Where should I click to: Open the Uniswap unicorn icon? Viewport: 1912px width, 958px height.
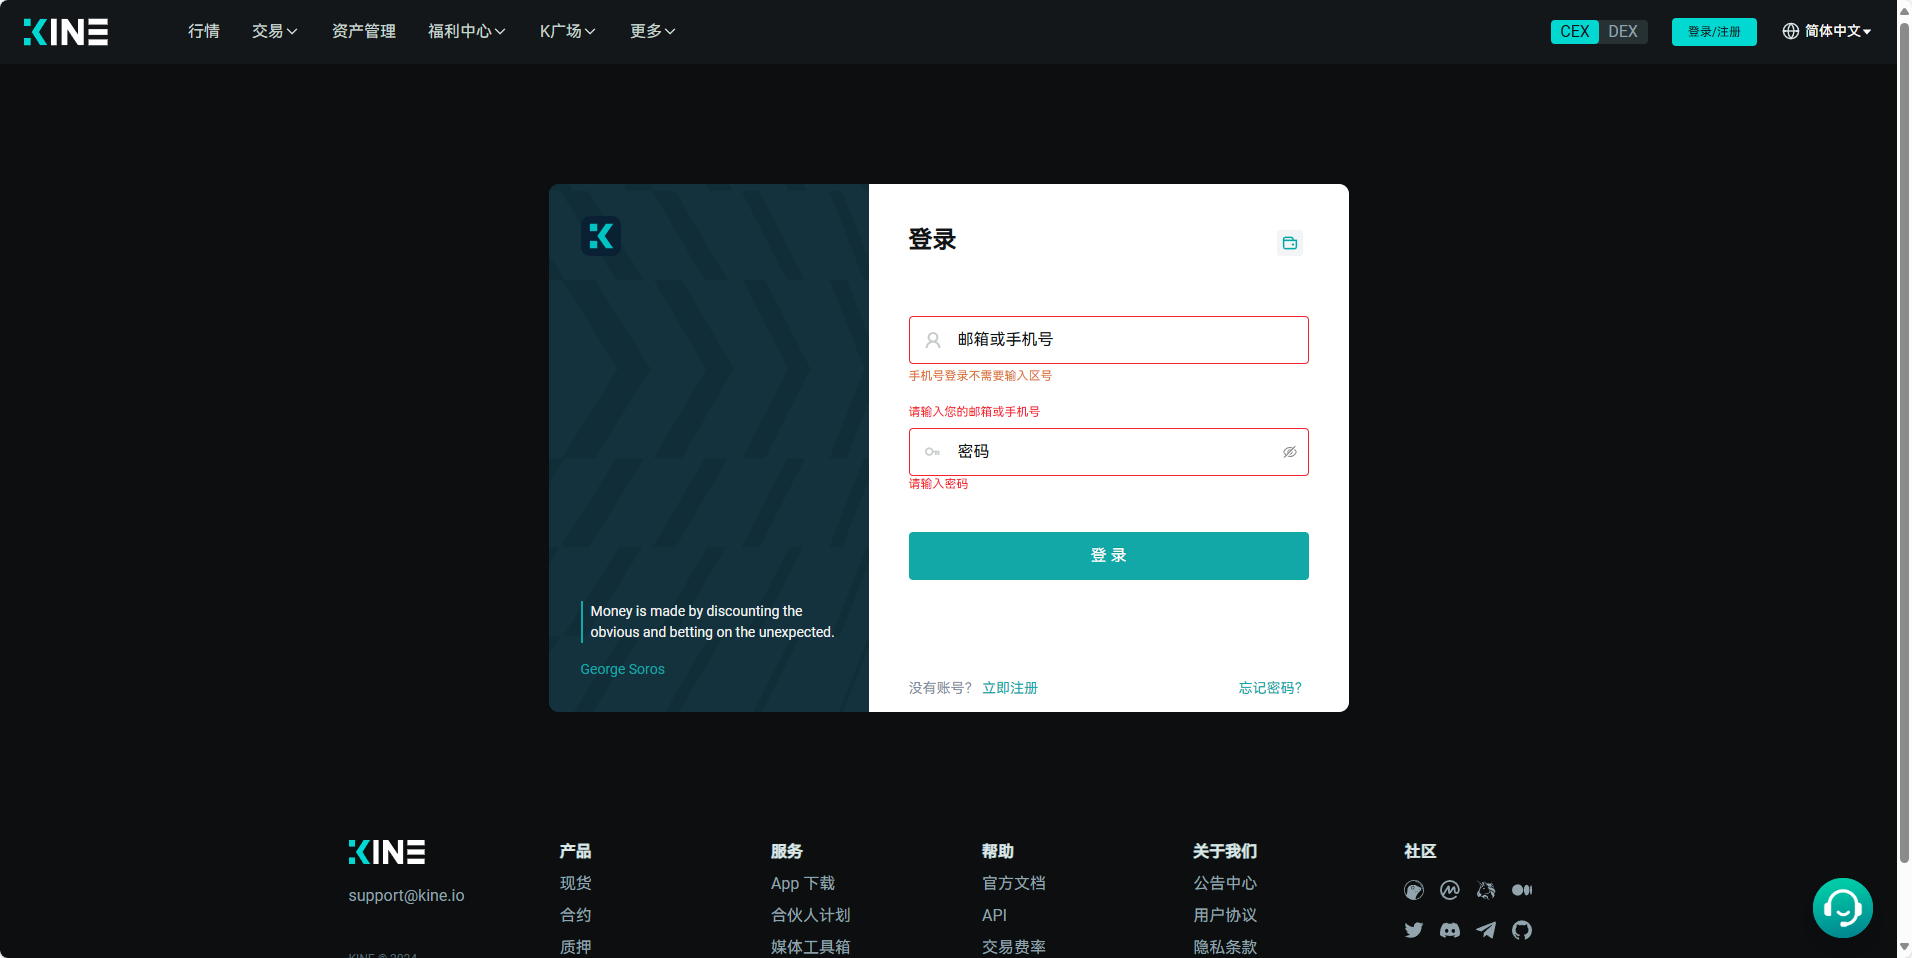(x=1486, y=890)
